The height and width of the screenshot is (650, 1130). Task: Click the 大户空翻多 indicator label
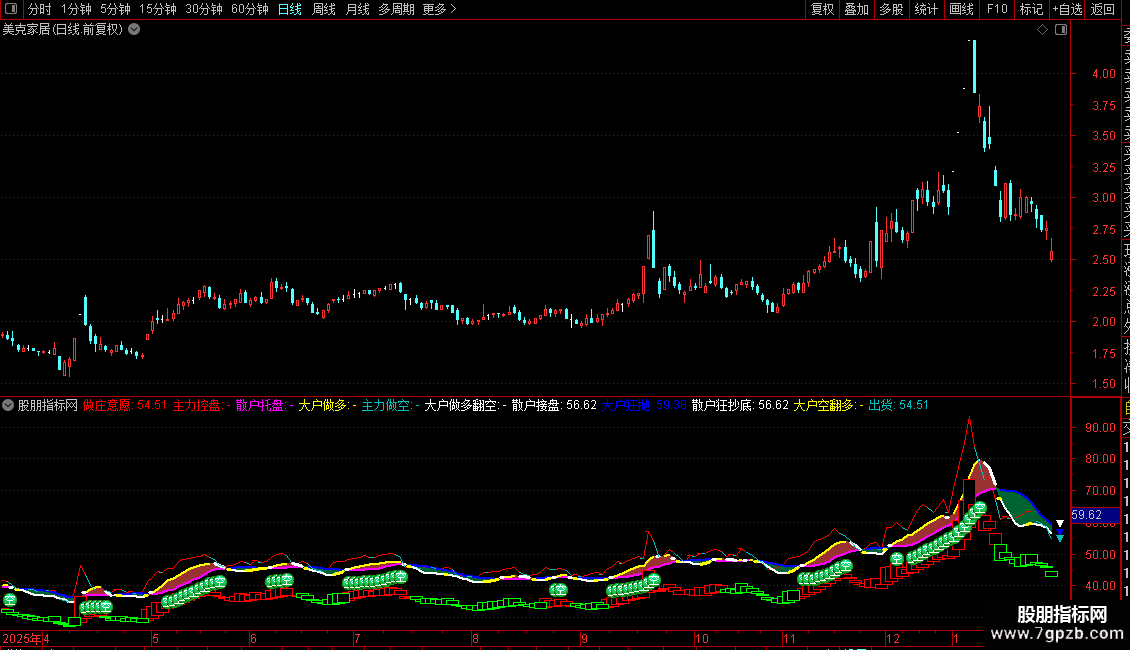tap(828, 405)
